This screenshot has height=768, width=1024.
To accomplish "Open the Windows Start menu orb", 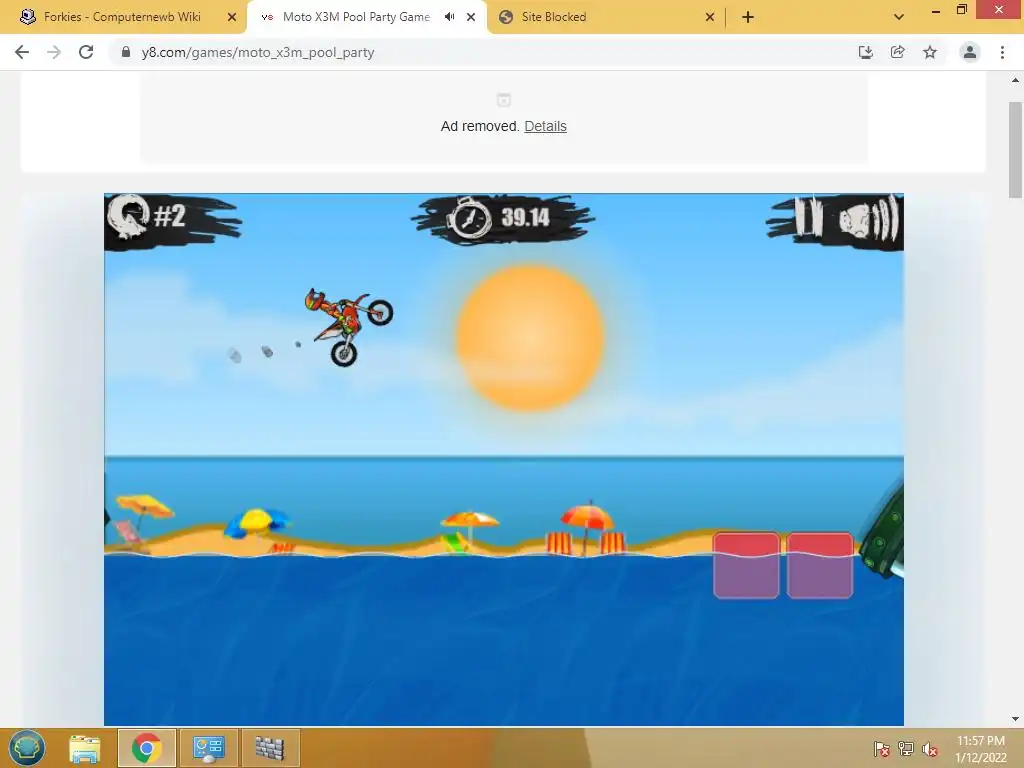I will click(x=27, y=747).
